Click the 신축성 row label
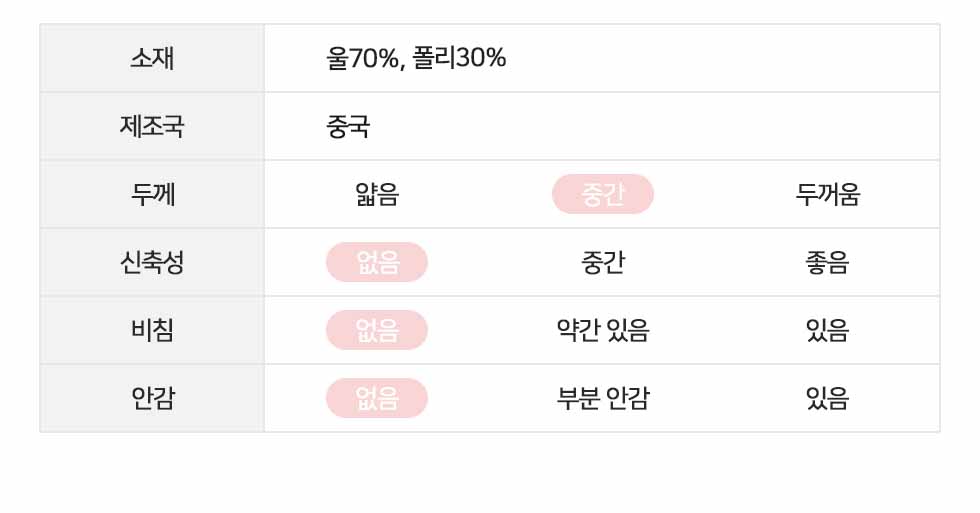Viewport: 980px width, 513px height. (x=152, y=262)
